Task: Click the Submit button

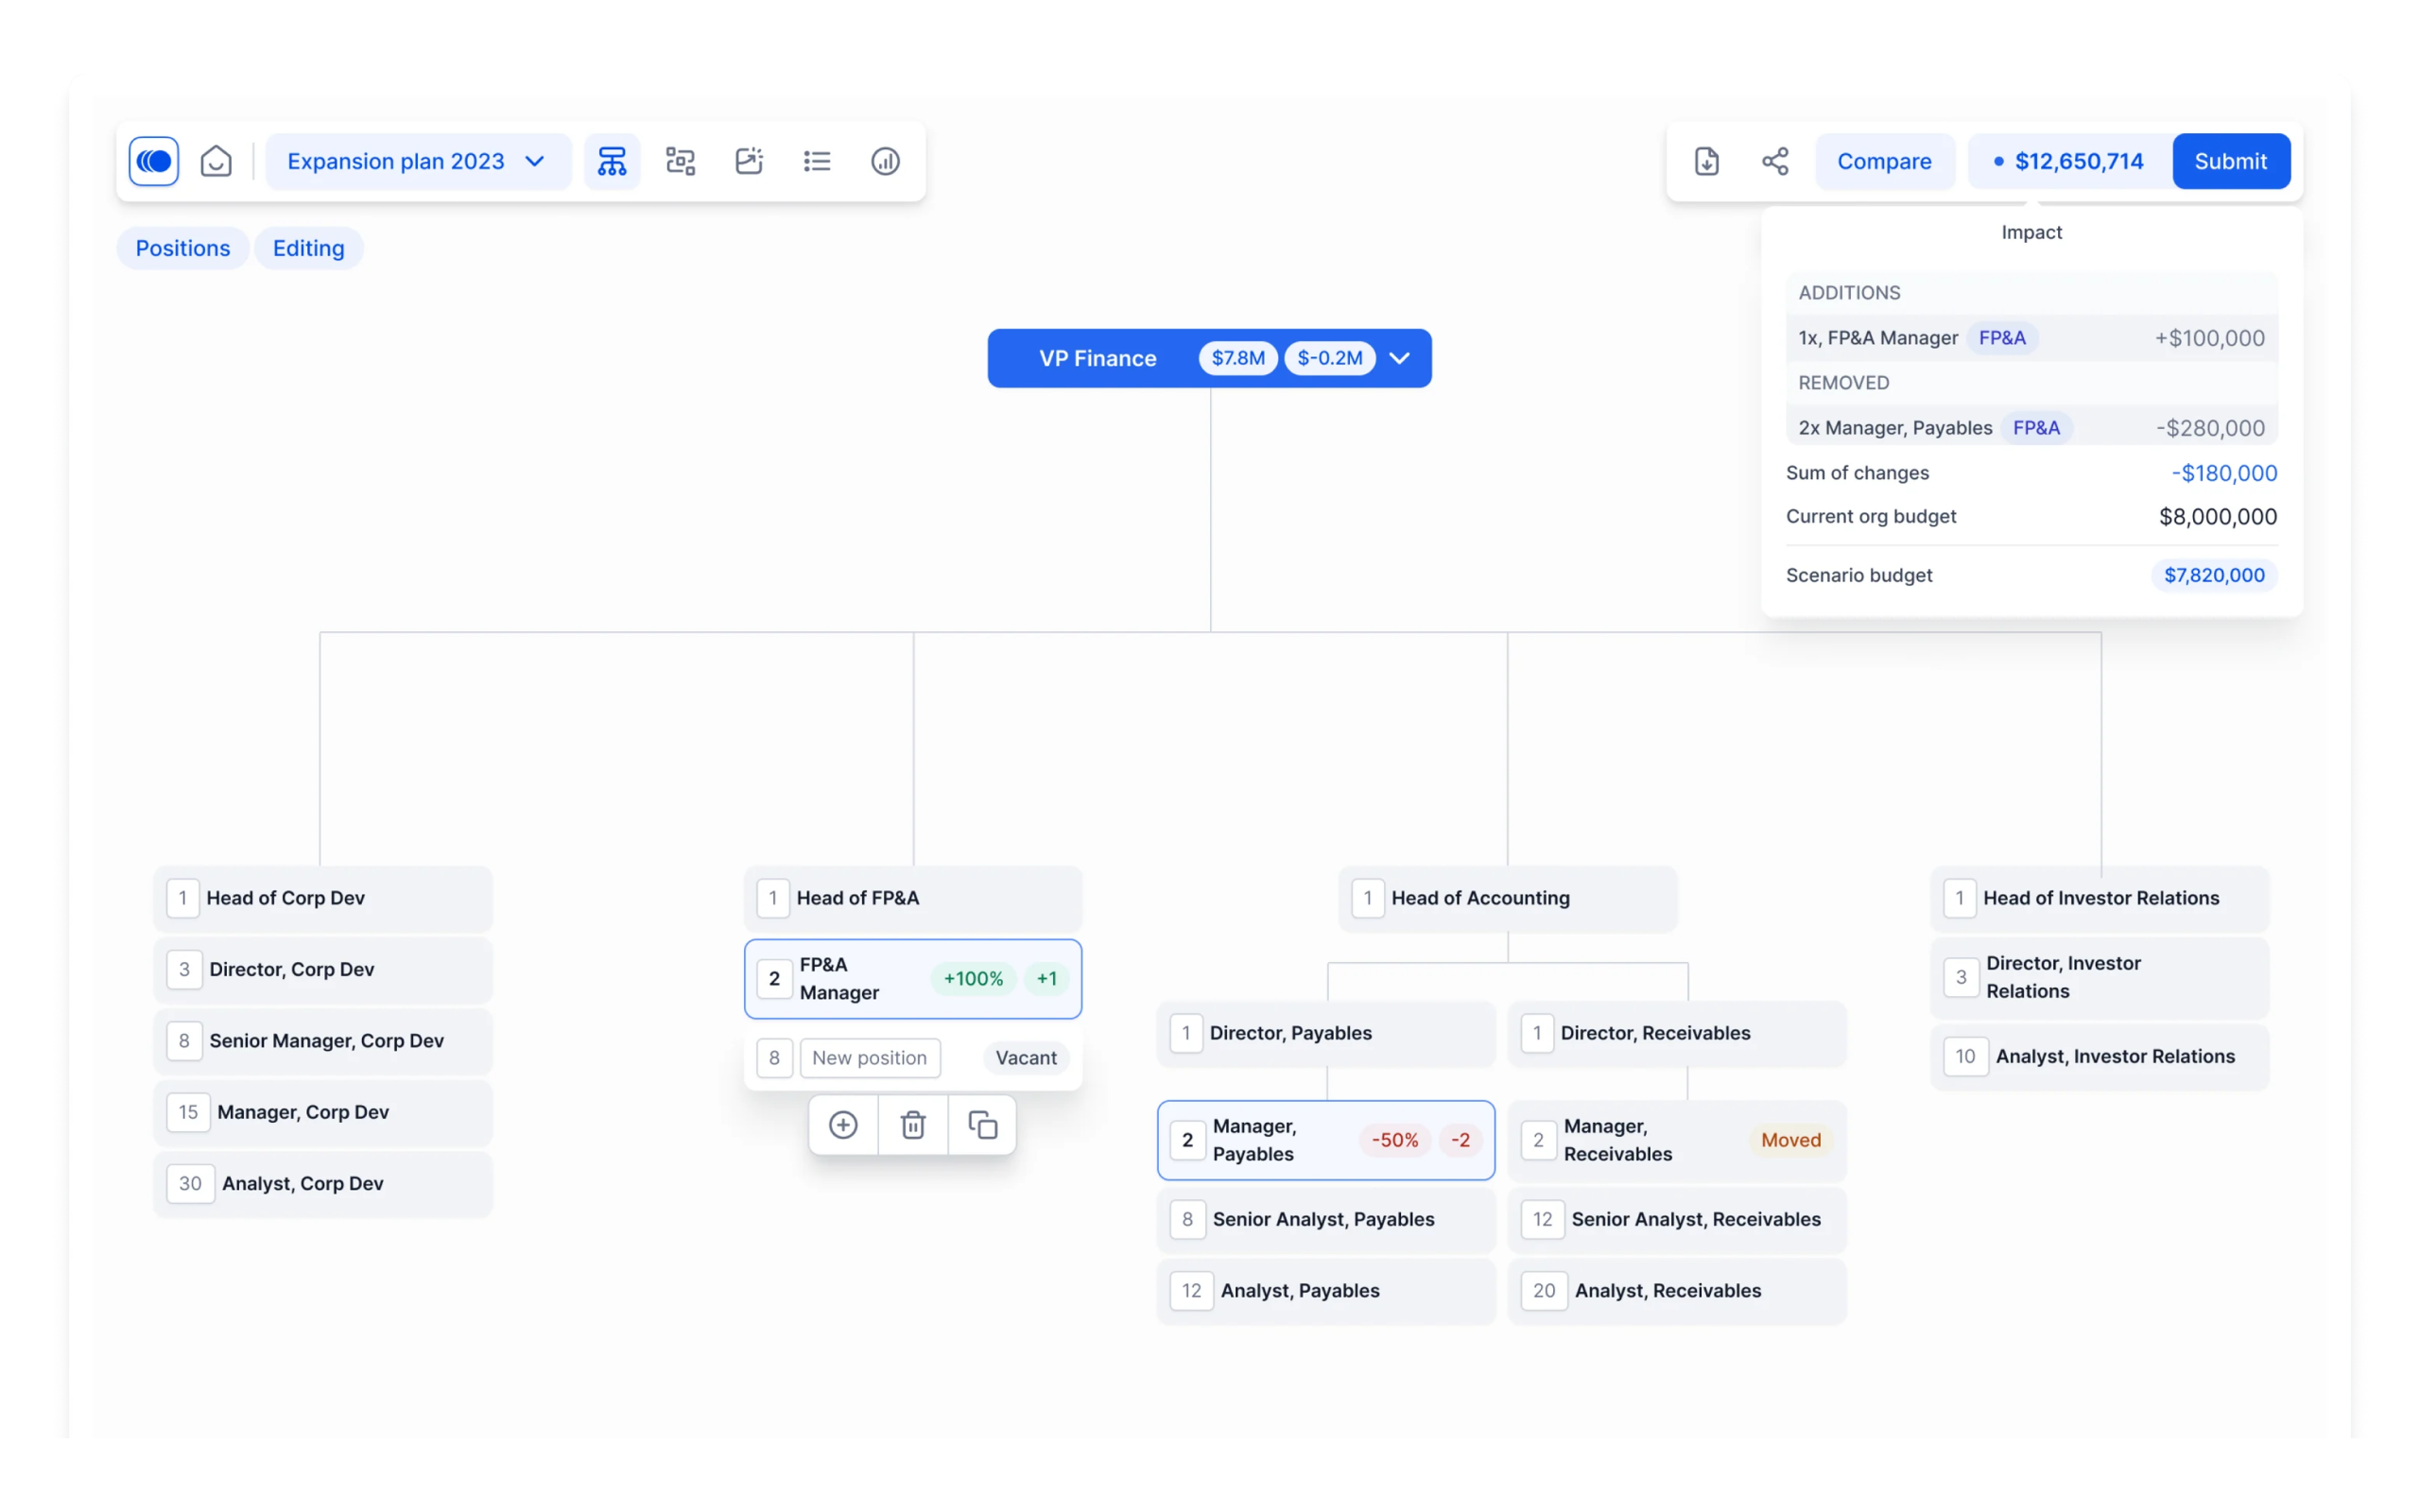Action: pos(2230,161)
